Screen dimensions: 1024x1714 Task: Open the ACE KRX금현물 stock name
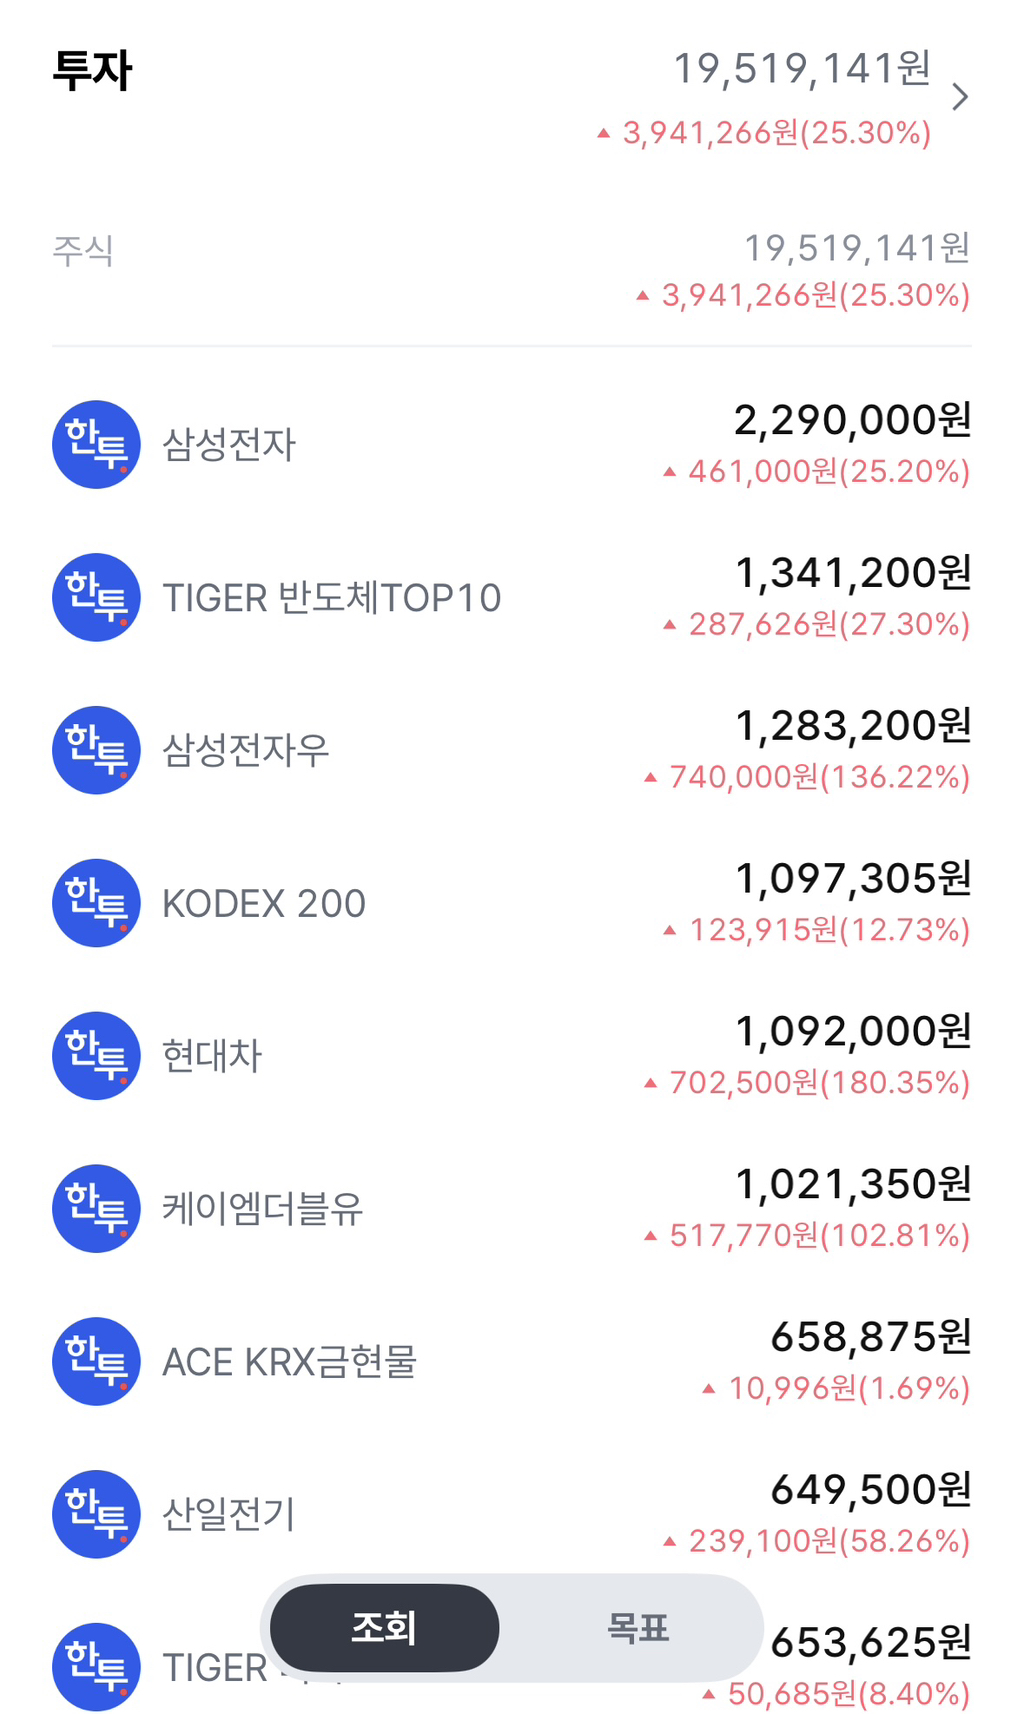(290, 1362)
